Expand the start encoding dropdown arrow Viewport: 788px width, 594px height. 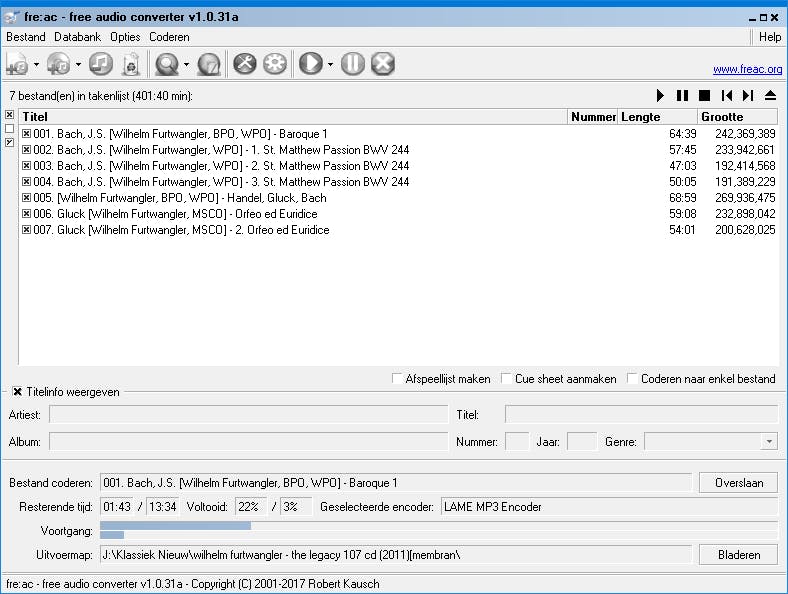pos(330,64)
